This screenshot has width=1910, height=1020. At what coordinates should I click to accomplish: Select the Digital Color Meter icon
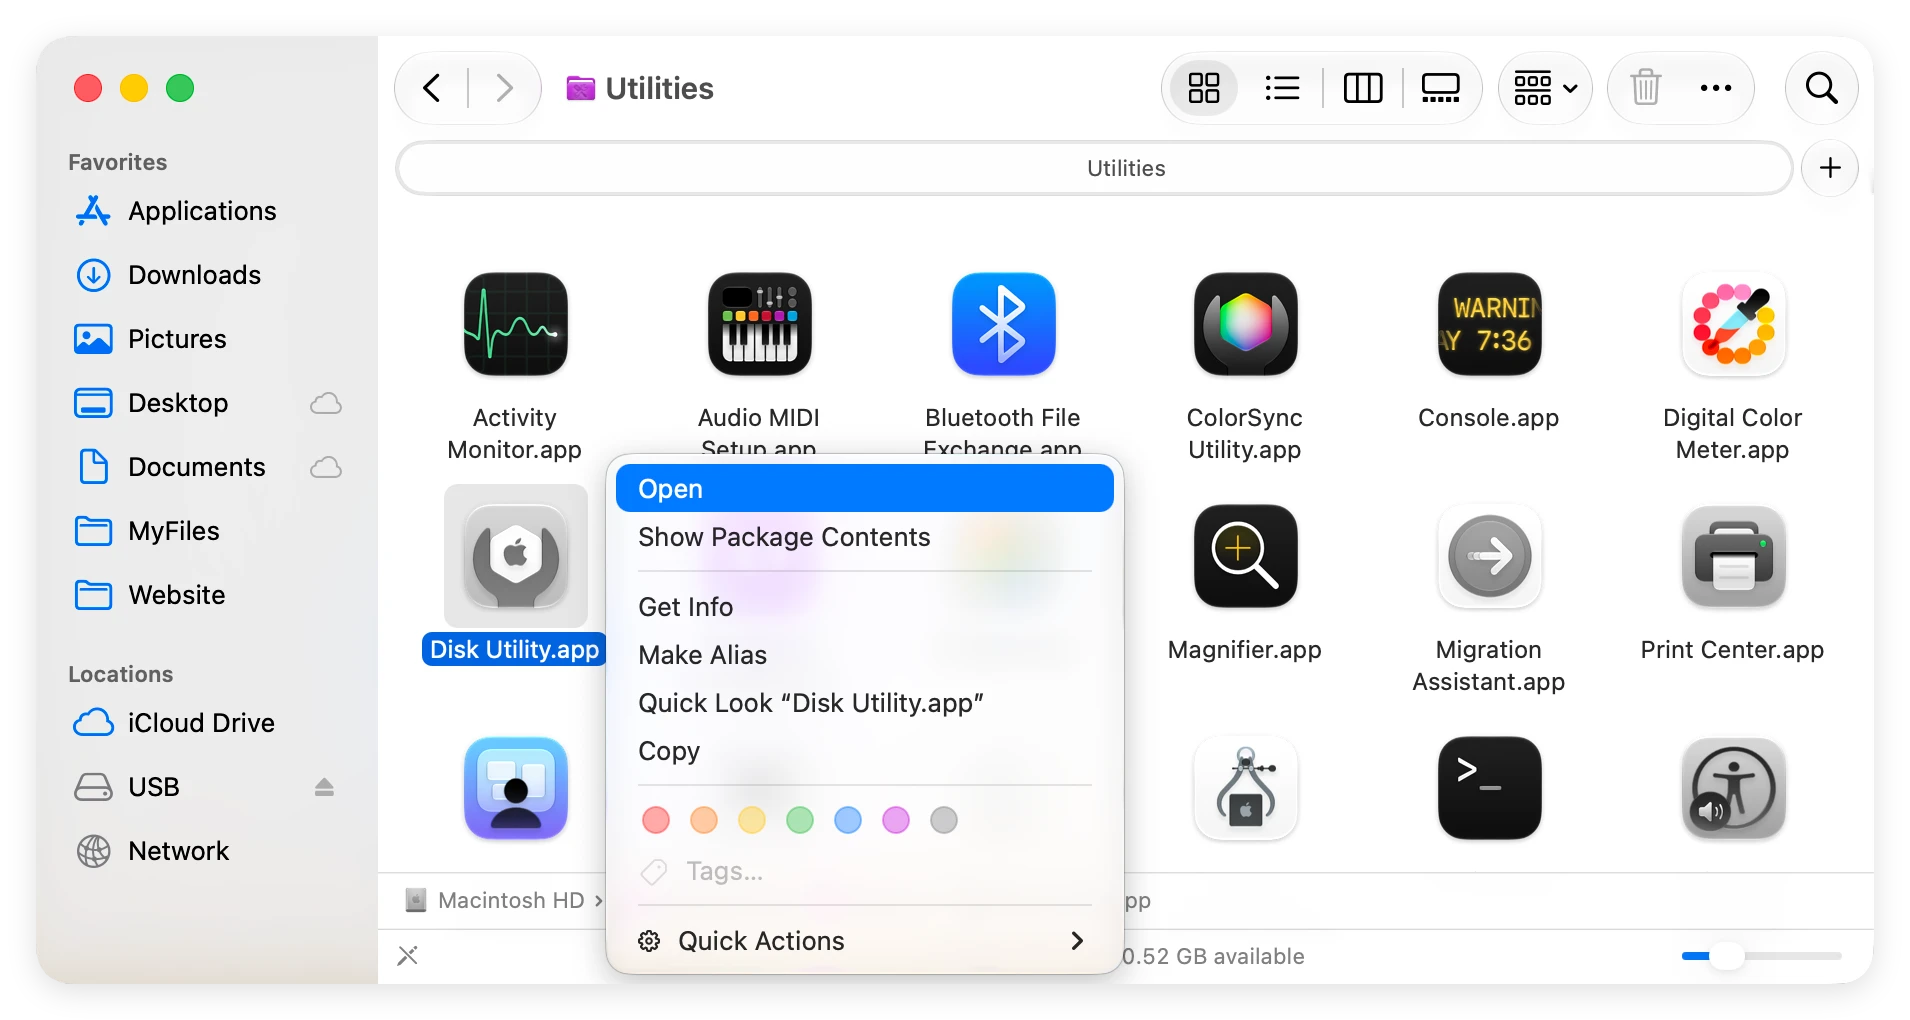click(x=1733, y=324)
